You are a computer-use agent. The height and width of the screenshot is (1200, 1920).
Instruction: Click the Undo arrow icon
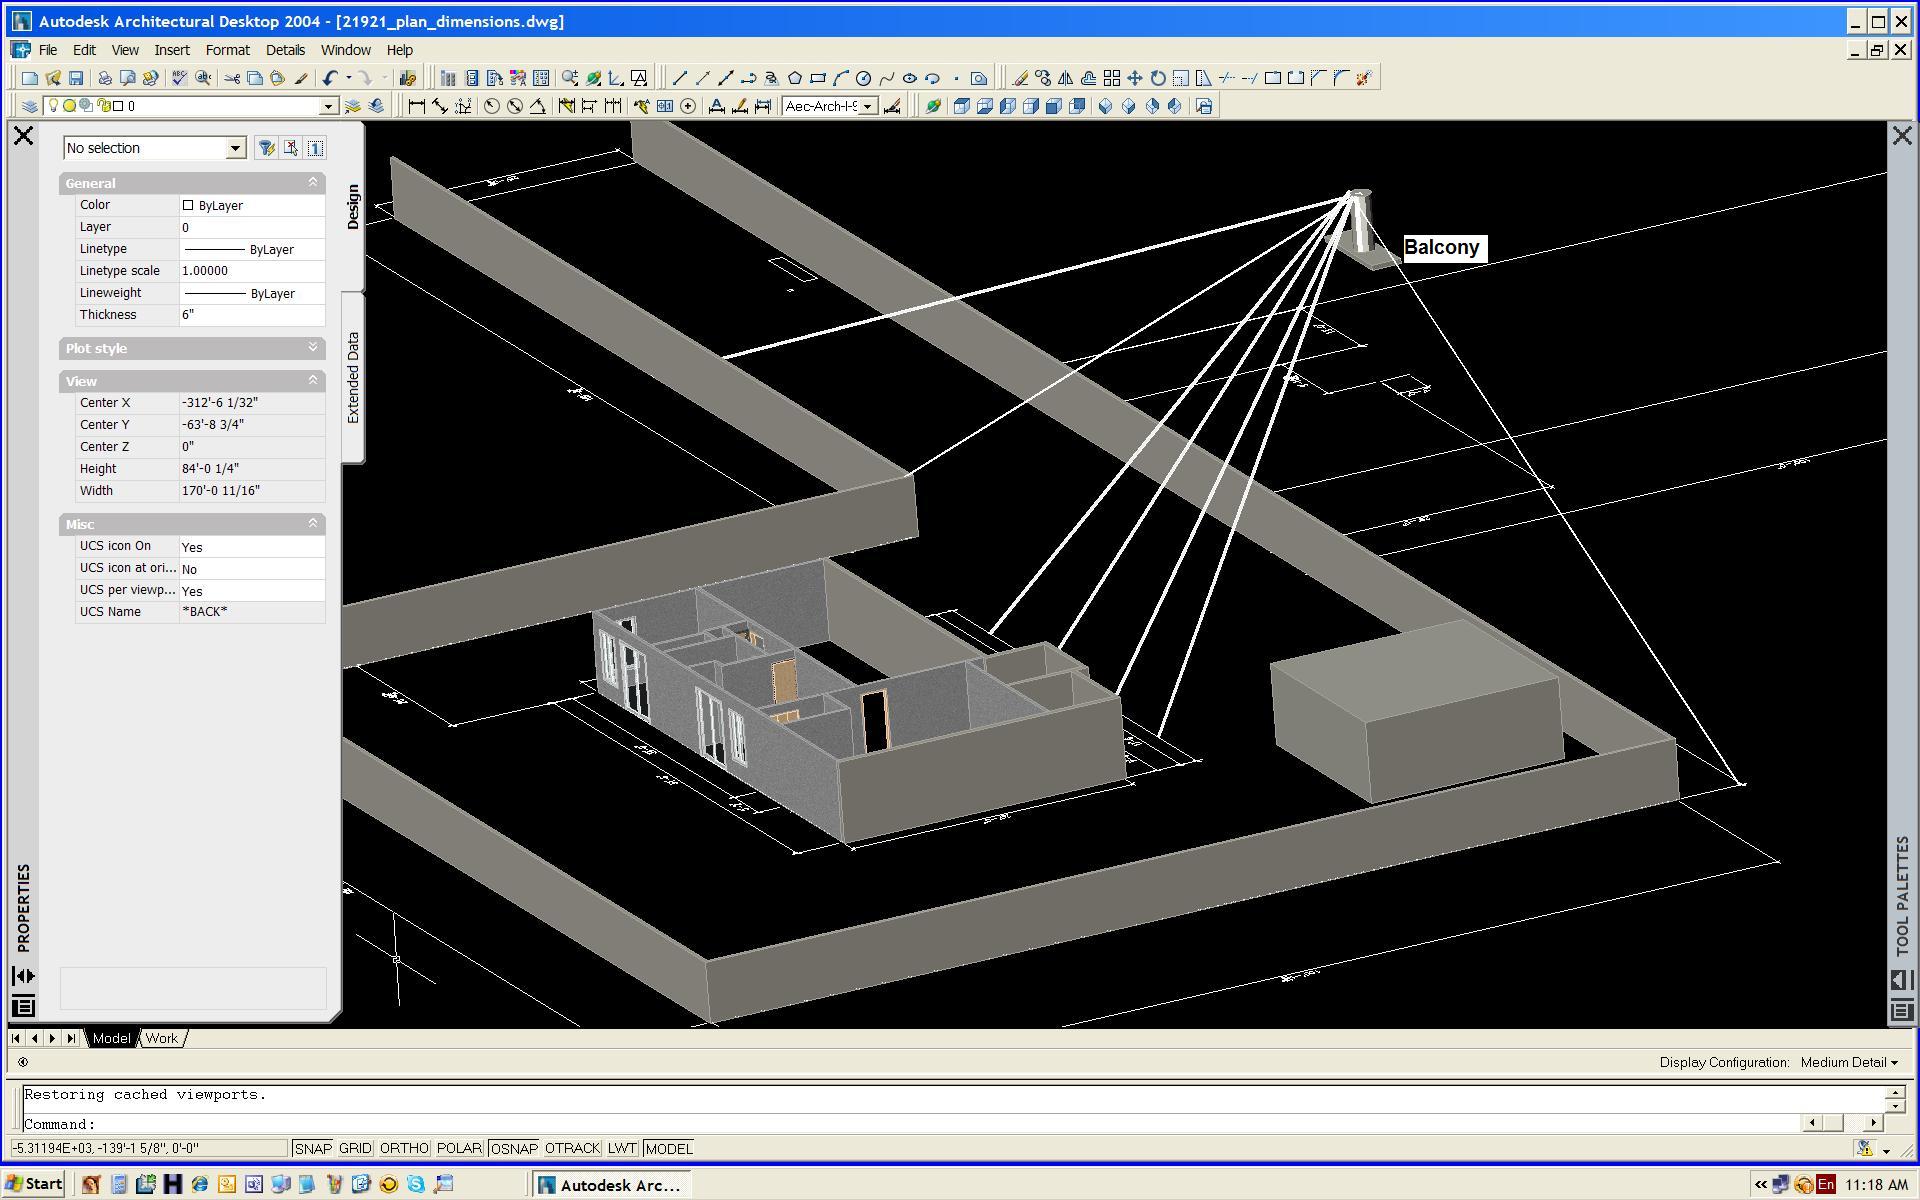(x=330, y=78)
